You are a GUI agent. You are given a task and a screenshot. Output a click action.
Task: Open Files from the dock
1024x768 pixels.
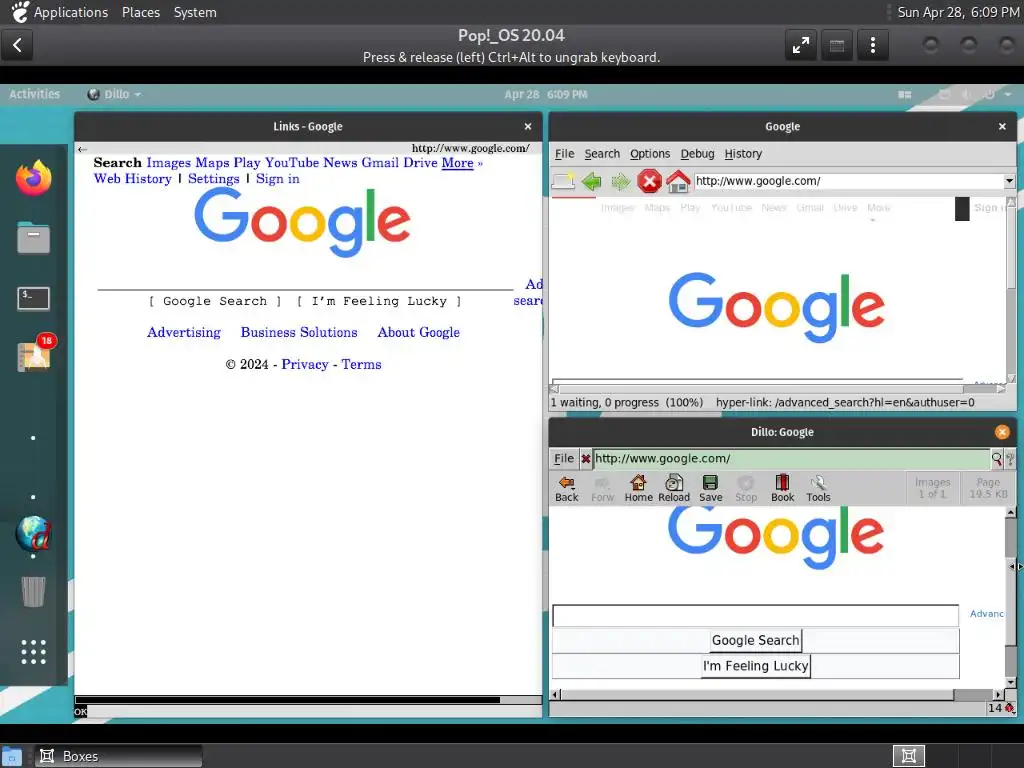33,237
